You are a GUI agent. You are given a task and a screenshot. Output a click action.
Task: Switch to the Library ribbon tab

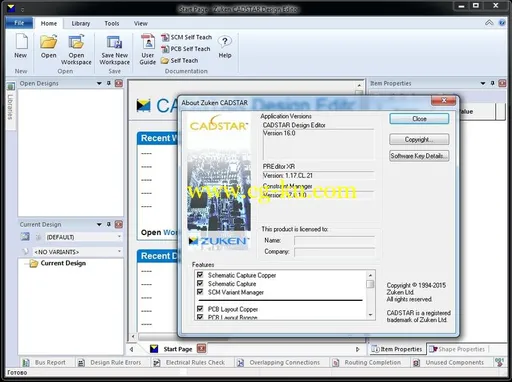(81, 23)
